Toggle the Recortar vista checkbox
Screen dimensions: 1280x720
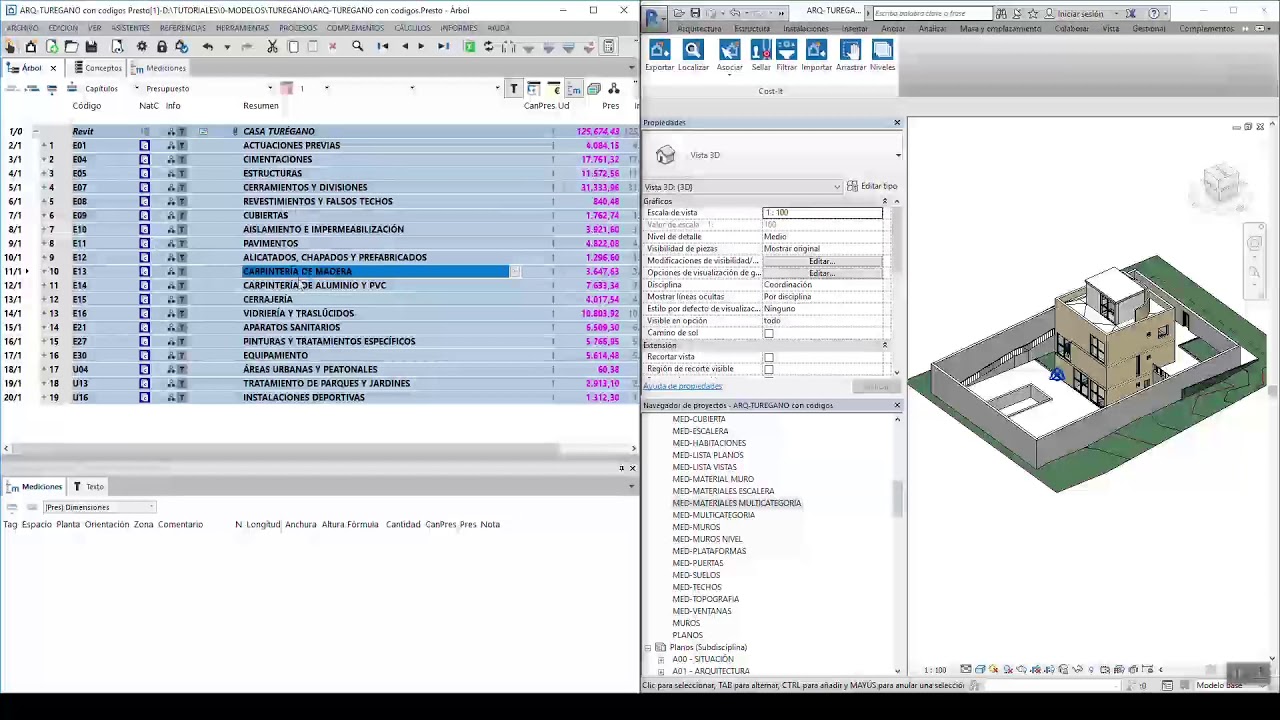(x=768, y=357)
